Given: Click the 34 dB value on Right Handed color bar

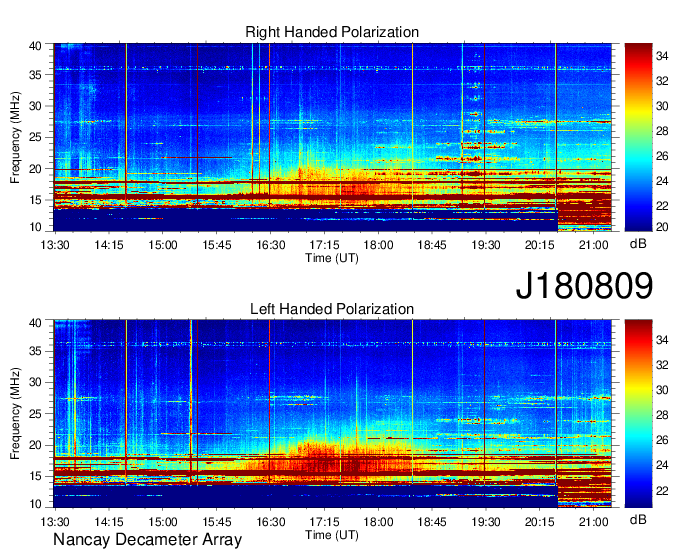Looking at the screenshot, I should pyautogui.click(x=662, y=56).
